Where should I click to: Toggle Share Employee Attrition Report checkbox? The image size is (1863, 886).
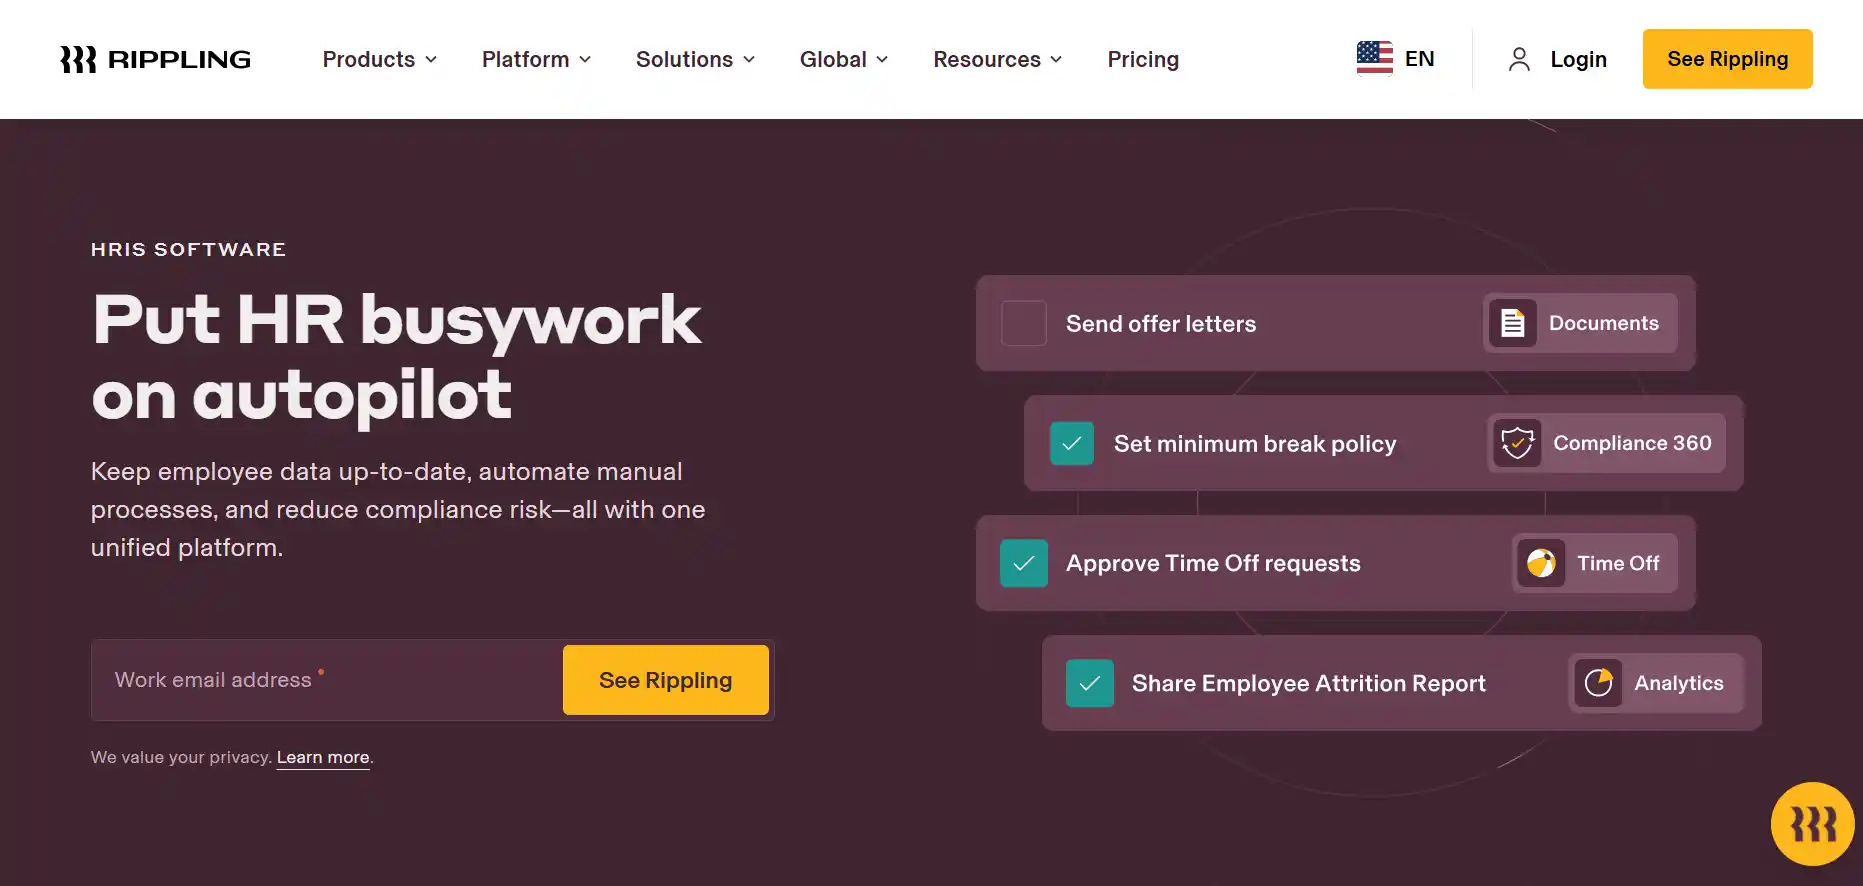click(1090, 683)
